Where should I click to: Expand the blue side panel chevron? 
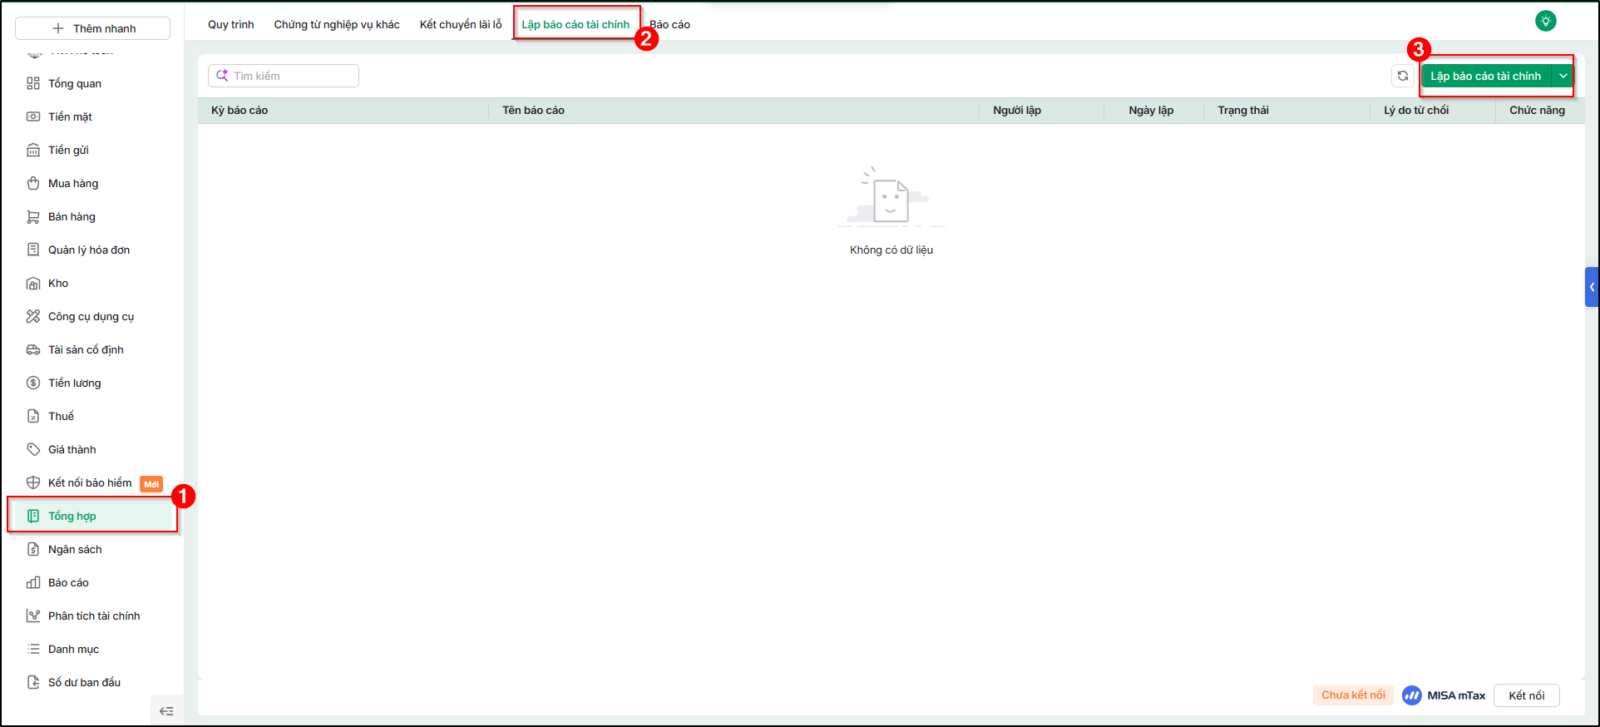click(x=1592, y=287)
